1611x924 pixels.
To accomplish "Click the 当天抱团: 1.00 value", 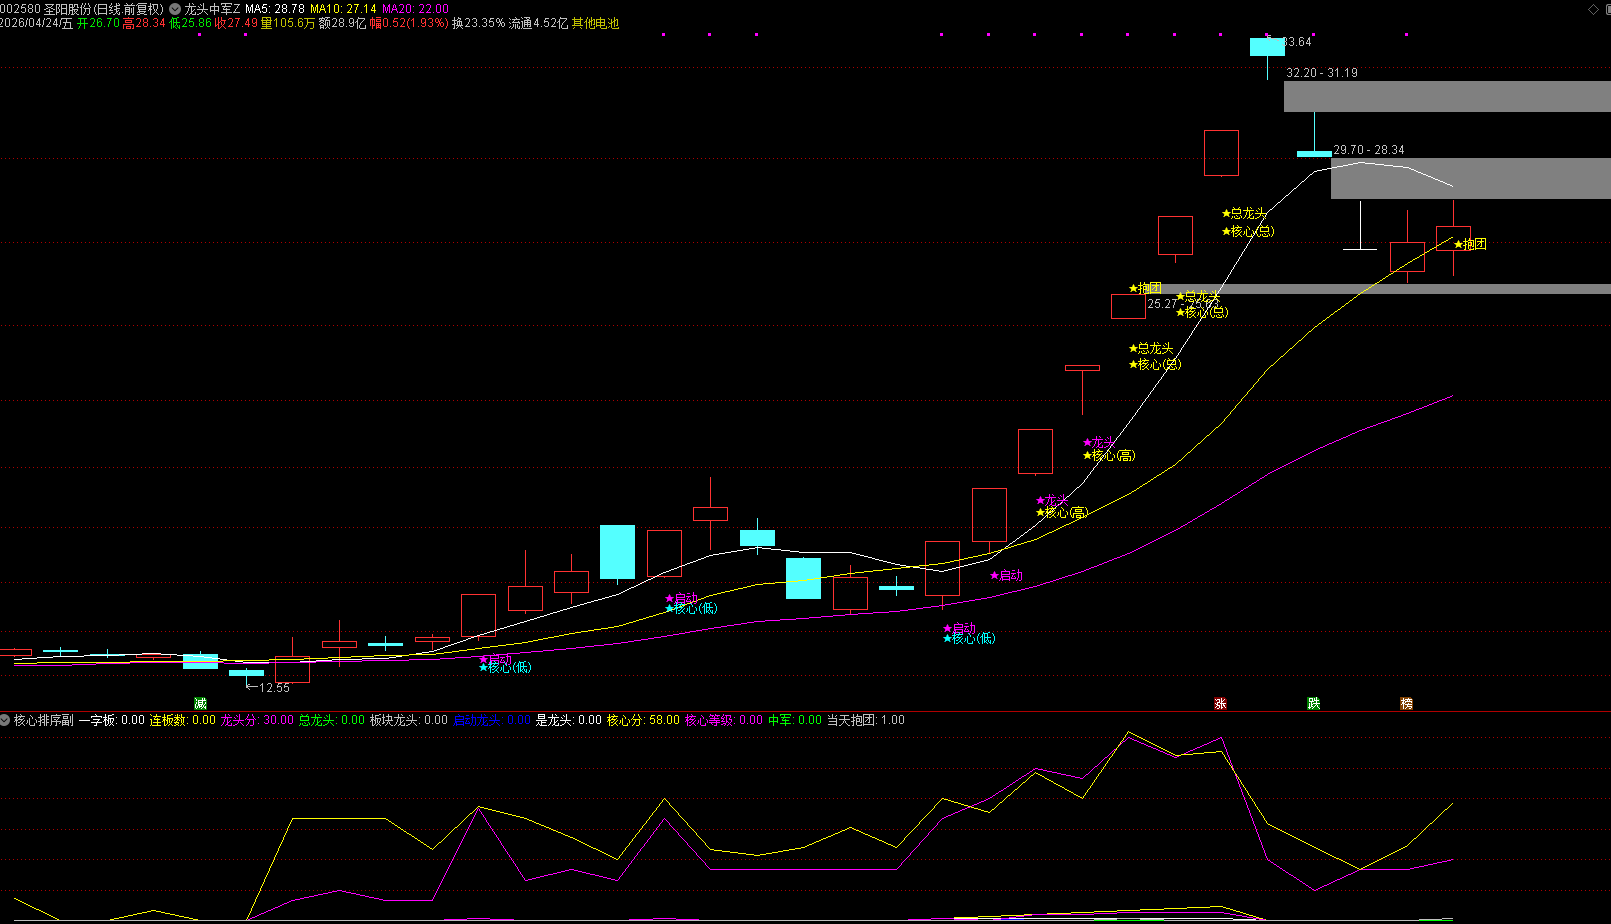I will click(866, 720).
